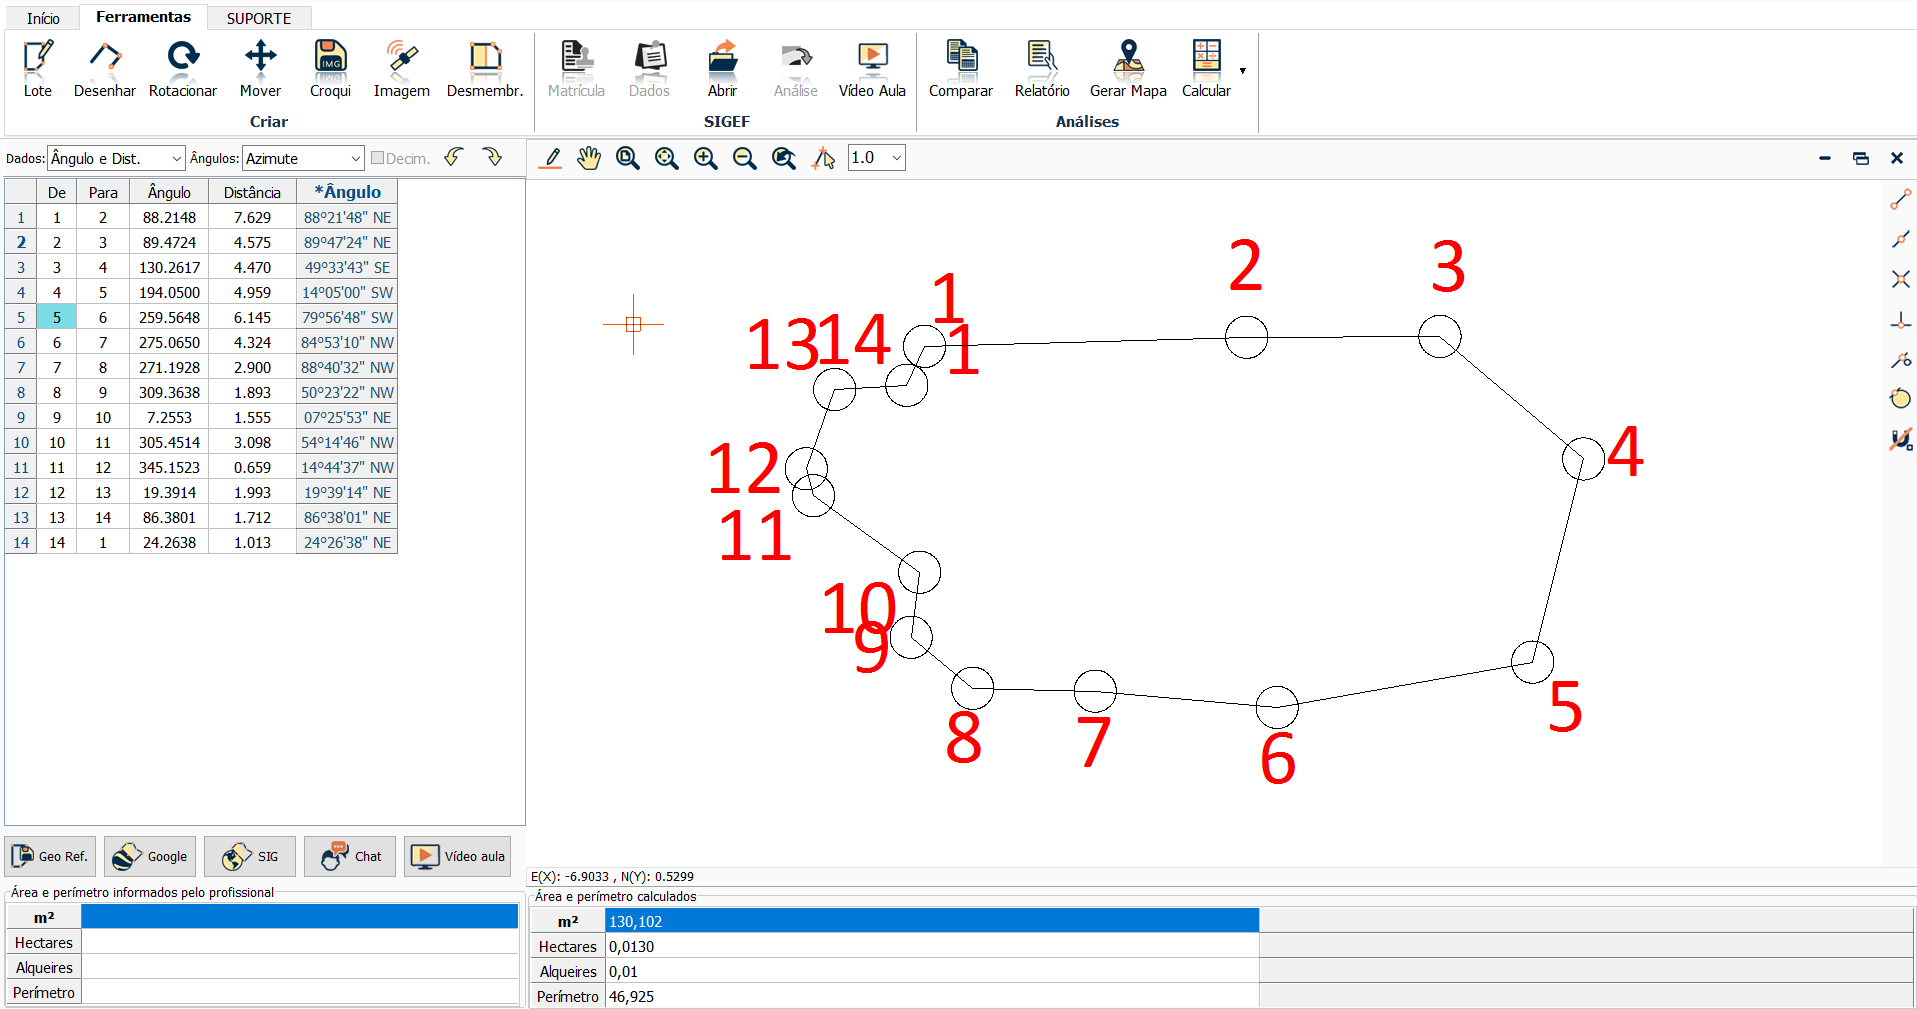
Task: Select the pan hand tool
Action: pos(589,158)
